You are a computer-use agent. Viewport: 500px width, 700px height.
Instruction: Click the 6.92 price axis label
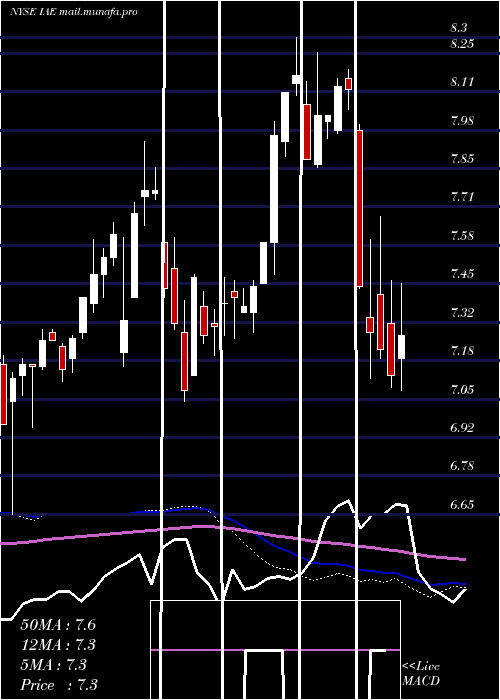(x=462, y=428)
